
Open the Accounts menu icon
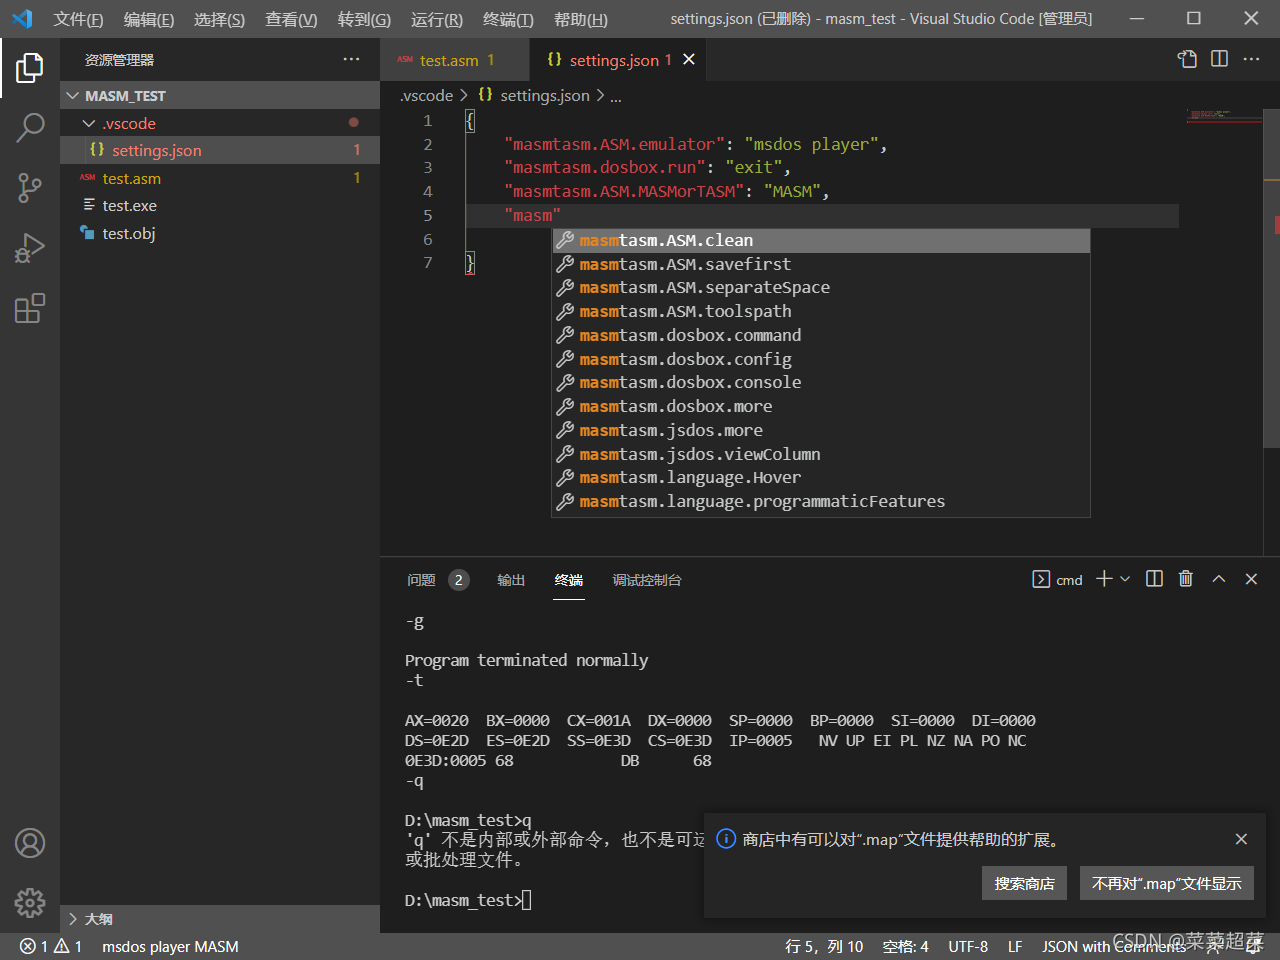click(30, 843)
